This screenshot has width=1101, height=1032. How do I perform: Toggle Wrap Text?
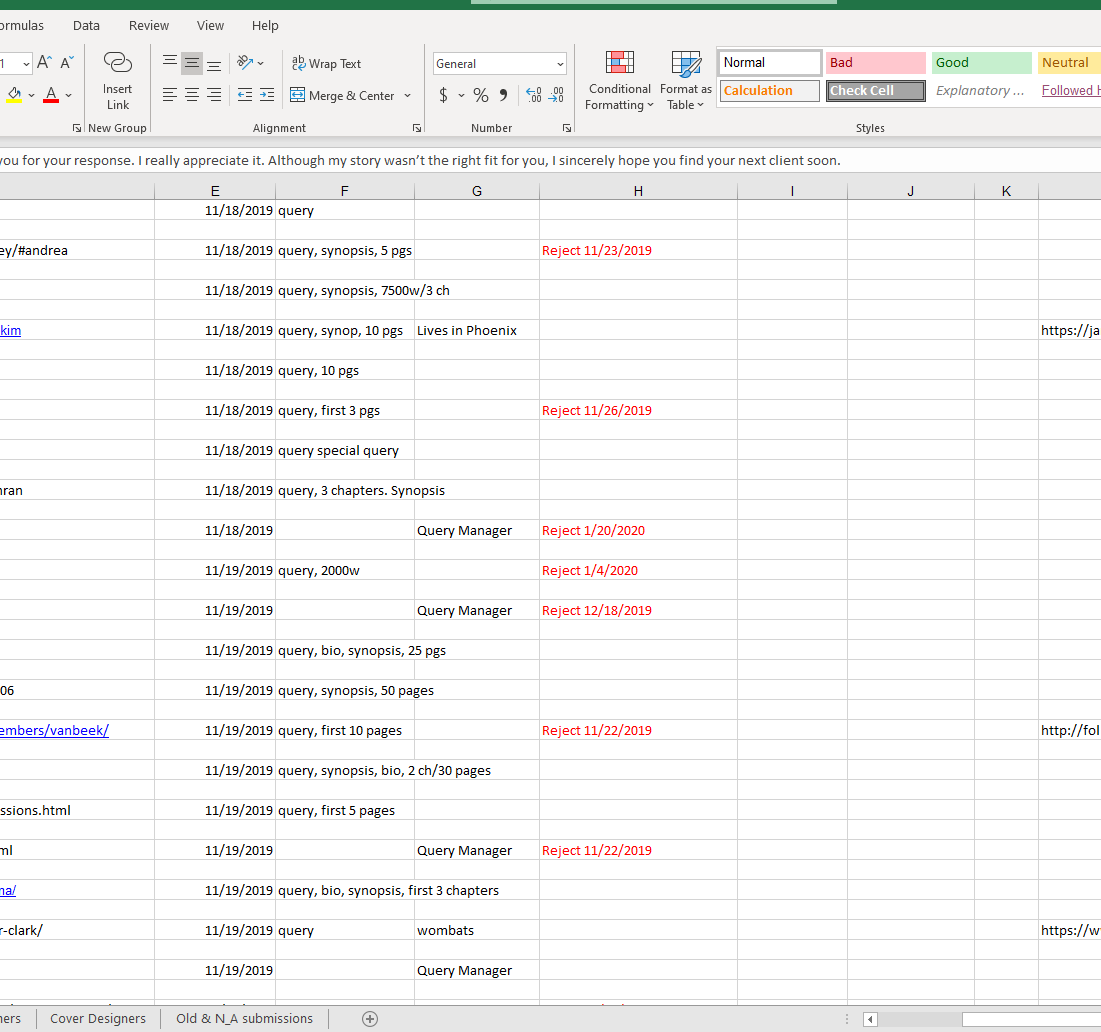point(327,64)
